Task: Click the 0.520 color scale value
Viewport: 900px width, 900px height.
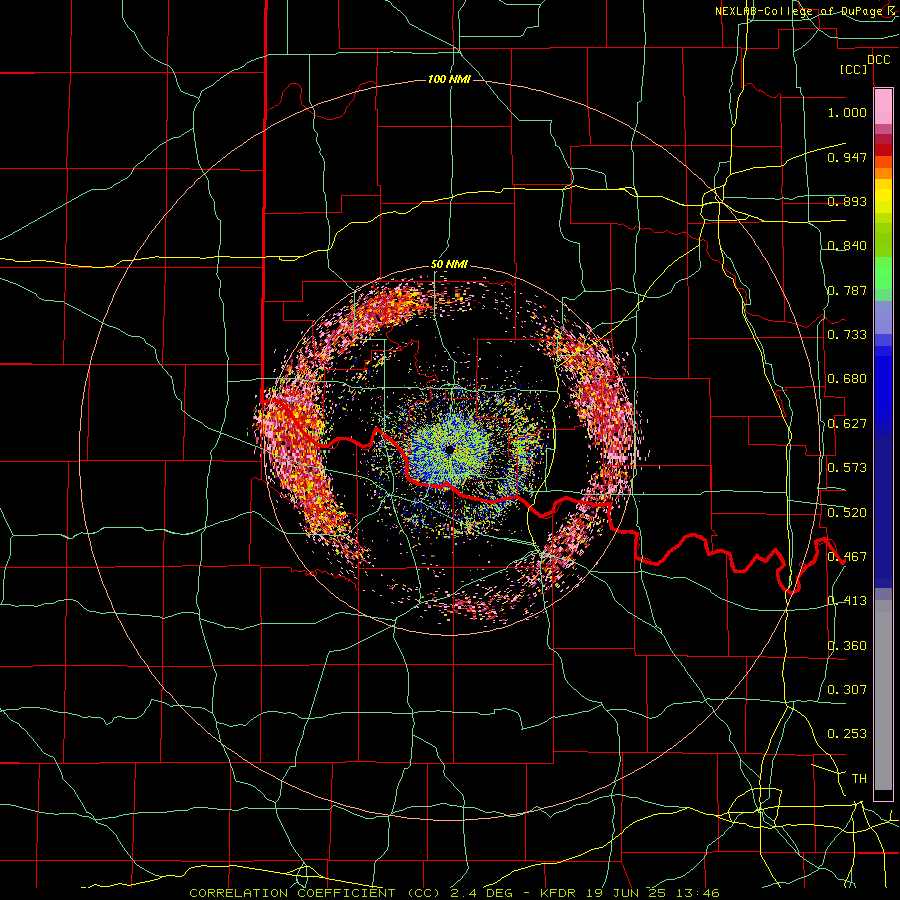Action: pyautogui.click(x=847, y=513)
